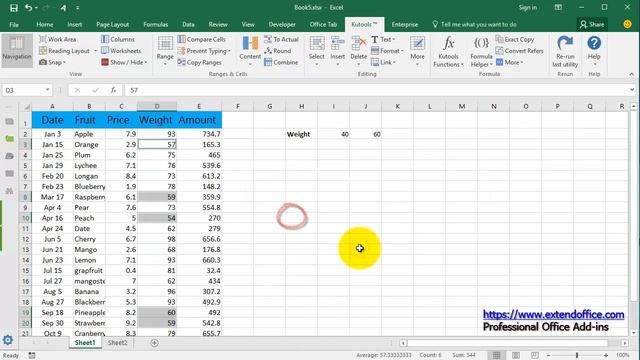Switch to the Developer tab

tap(282, 24)
